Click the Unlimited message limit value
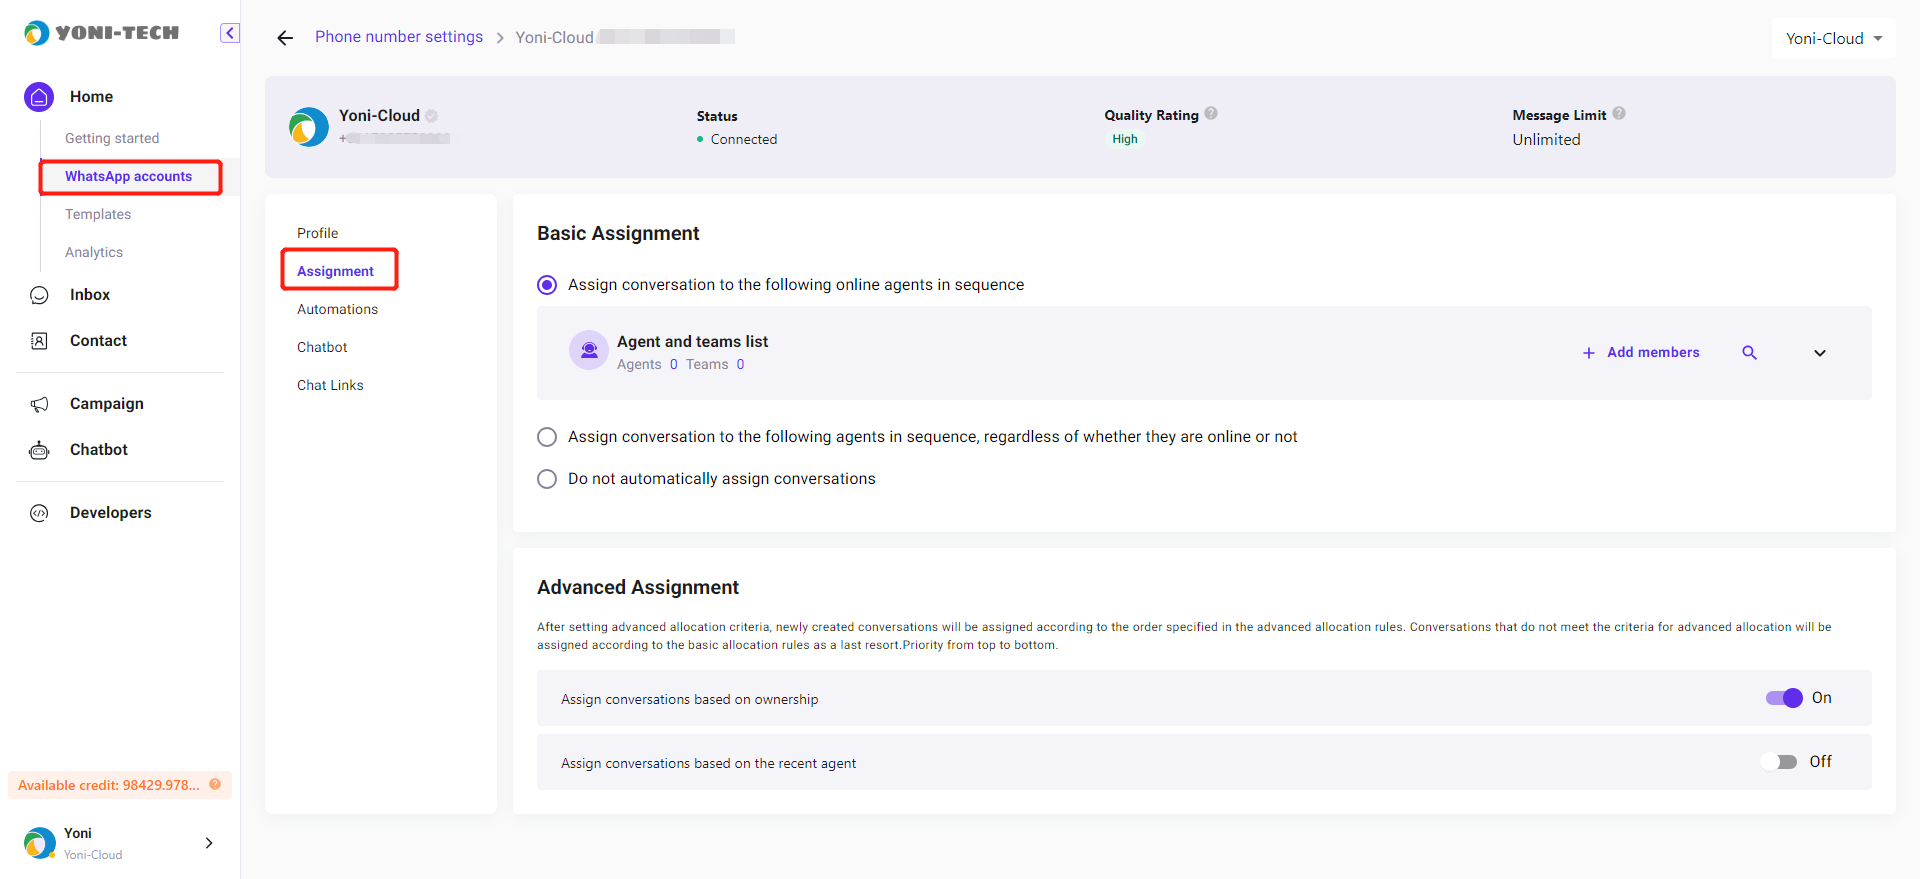The image size is (1920, 879). (1546, 140)
